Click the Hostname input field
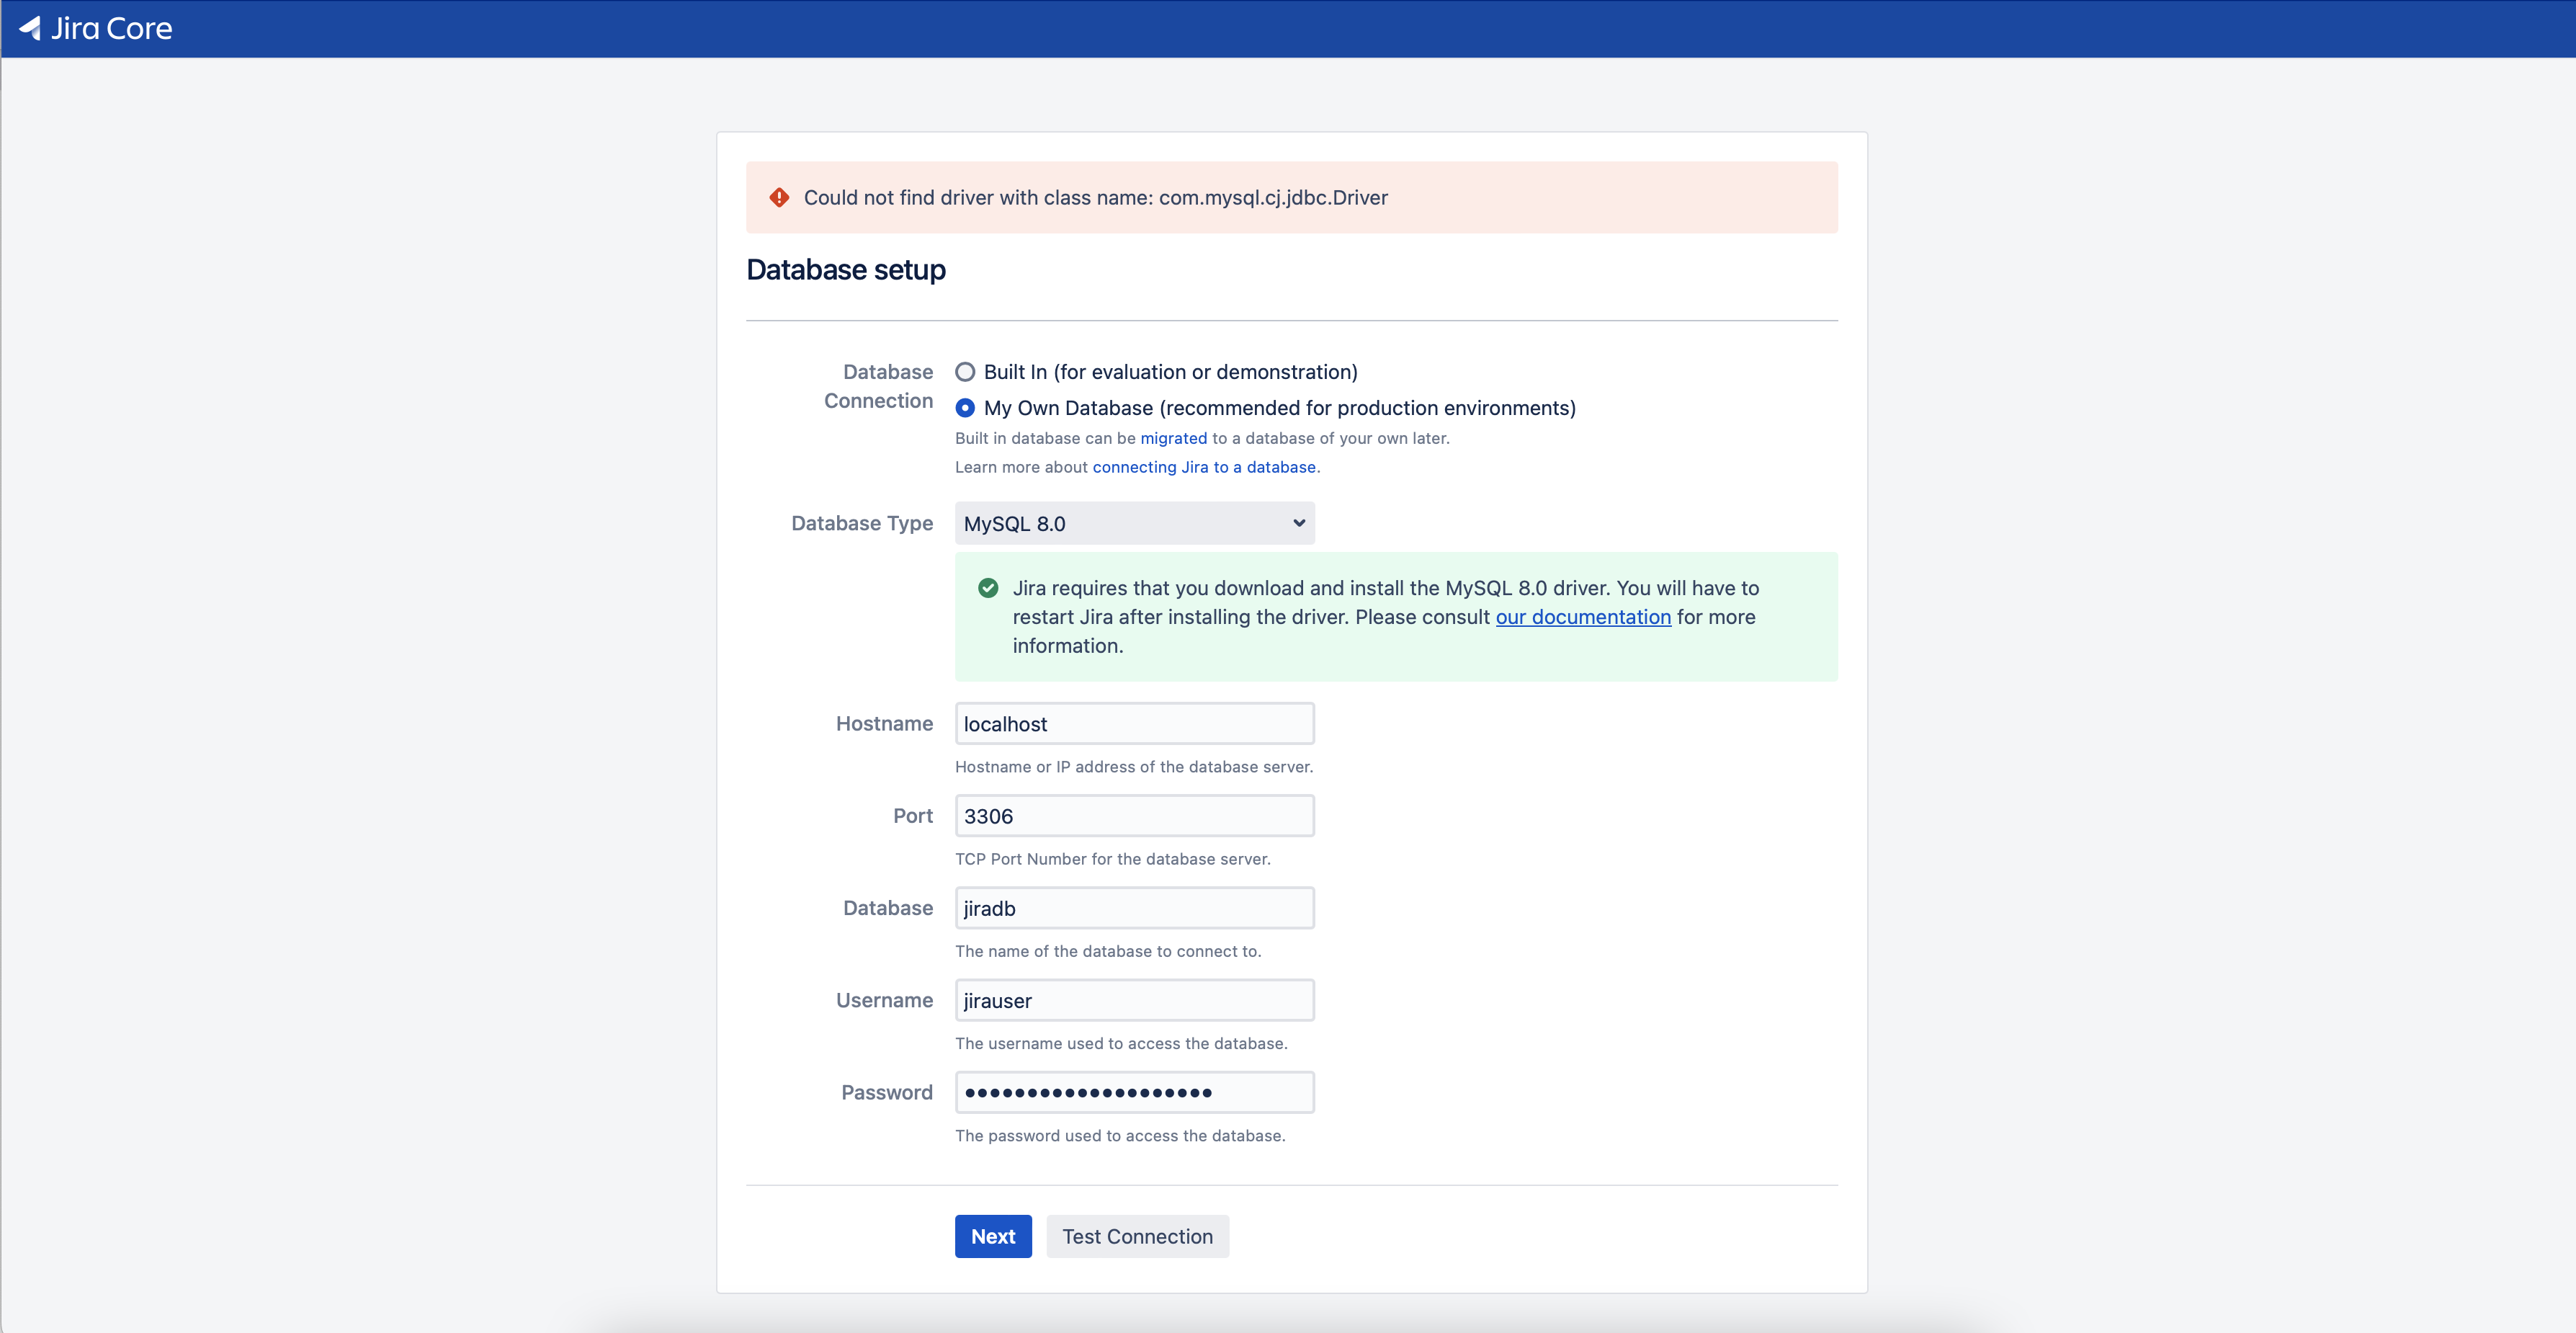 (x=1134, y=724)
